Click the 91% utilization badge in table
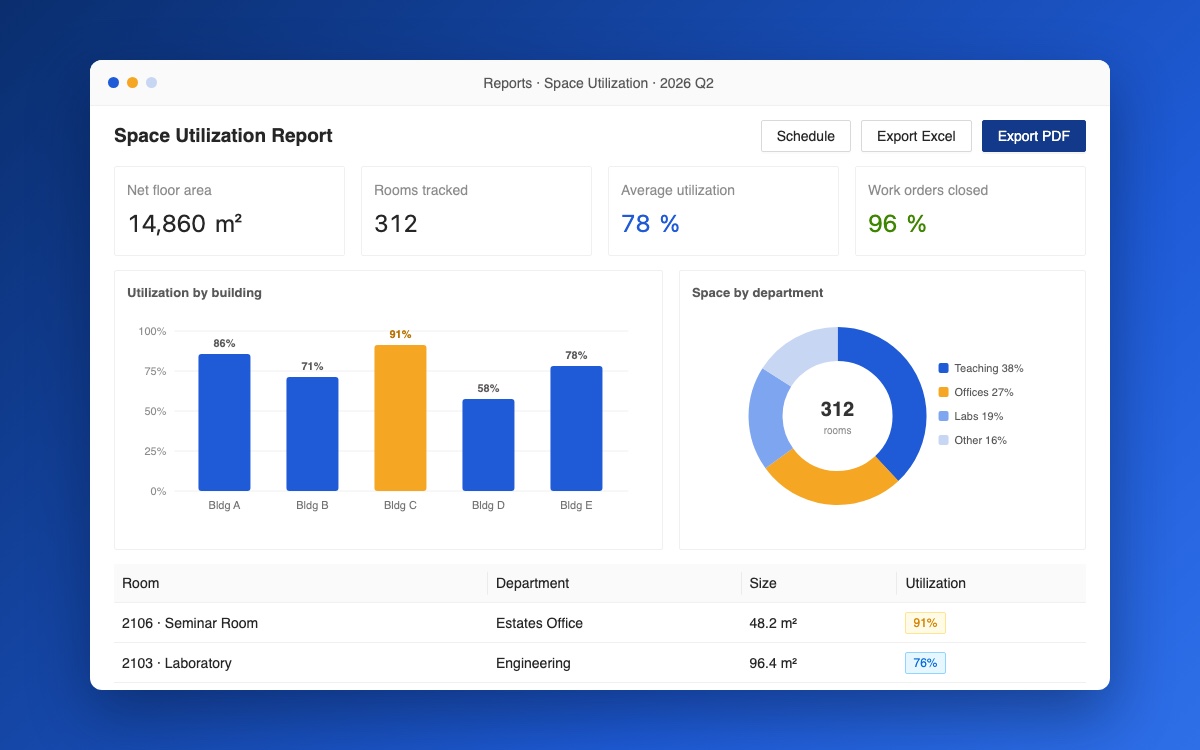The image size is (1200, 750). pos(925,623)
